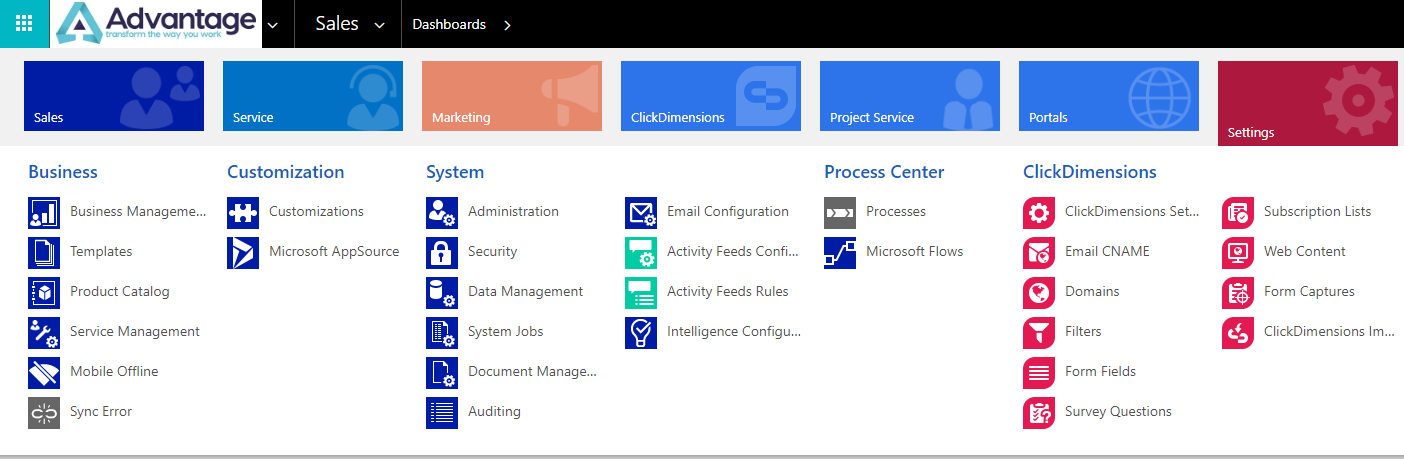1404x459 pixels.
Task: Open the Customizations link text
Action: tap(316, 212)
